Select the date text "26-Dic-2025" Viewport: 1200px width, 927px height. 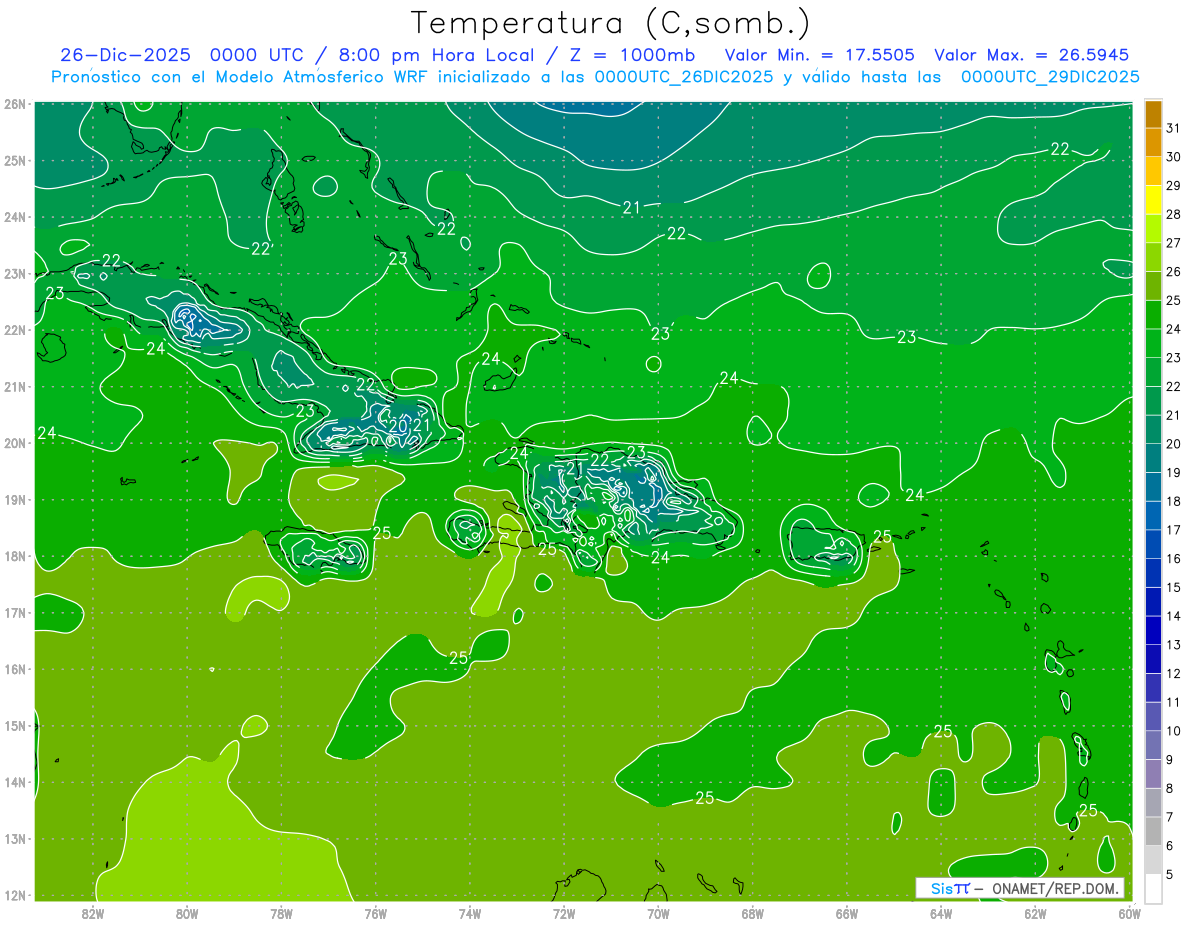[x=125, y=55]
